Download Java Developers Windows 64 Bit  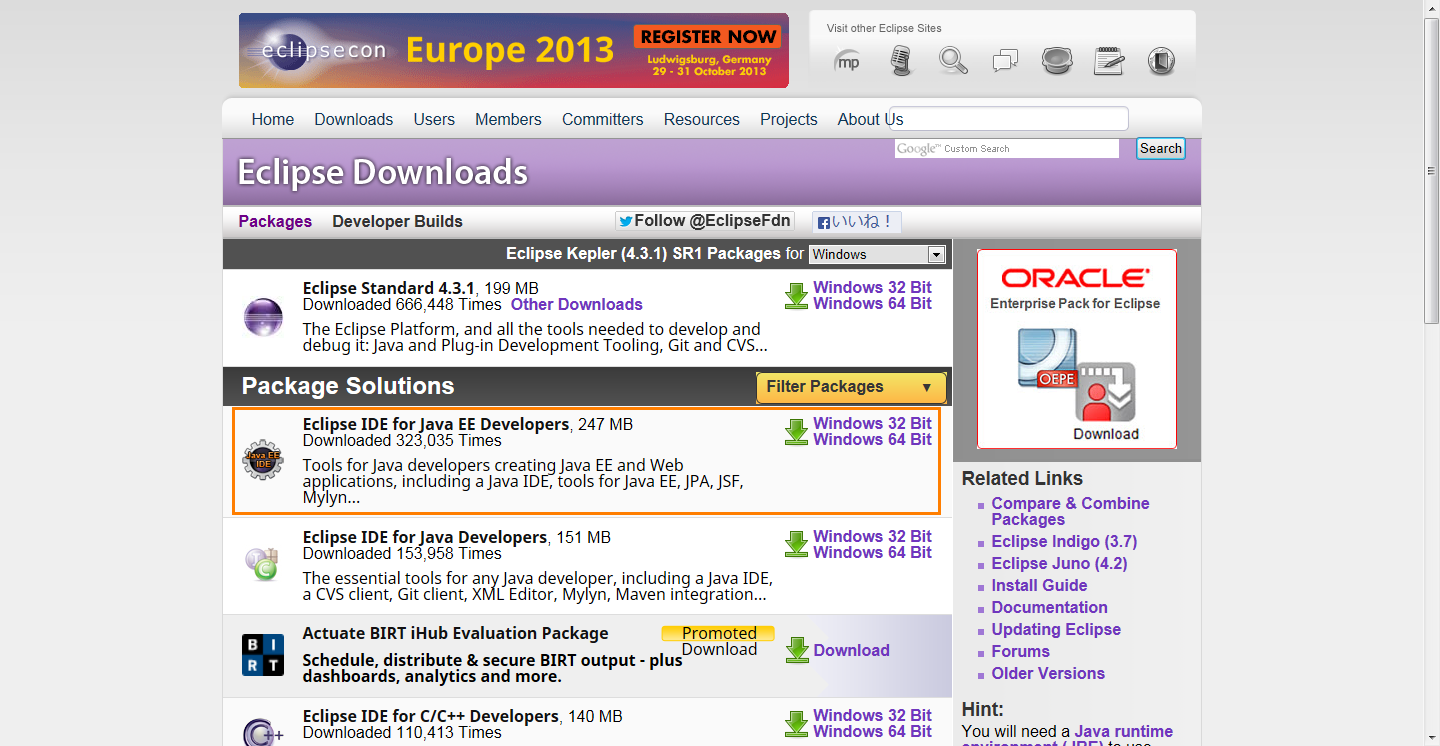[872, 552]
